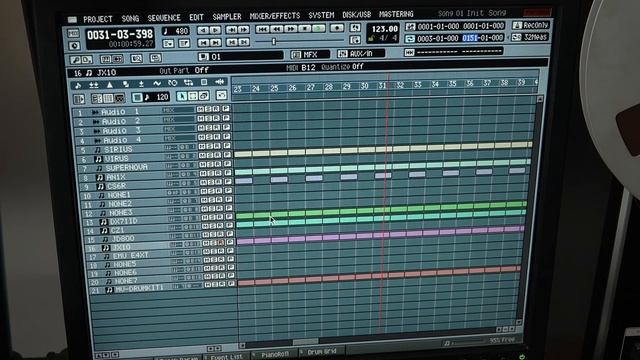Viewport: 640px width, 360px height.
Task: Click the third tool icon after pointer
Action: tap(204, 96)
